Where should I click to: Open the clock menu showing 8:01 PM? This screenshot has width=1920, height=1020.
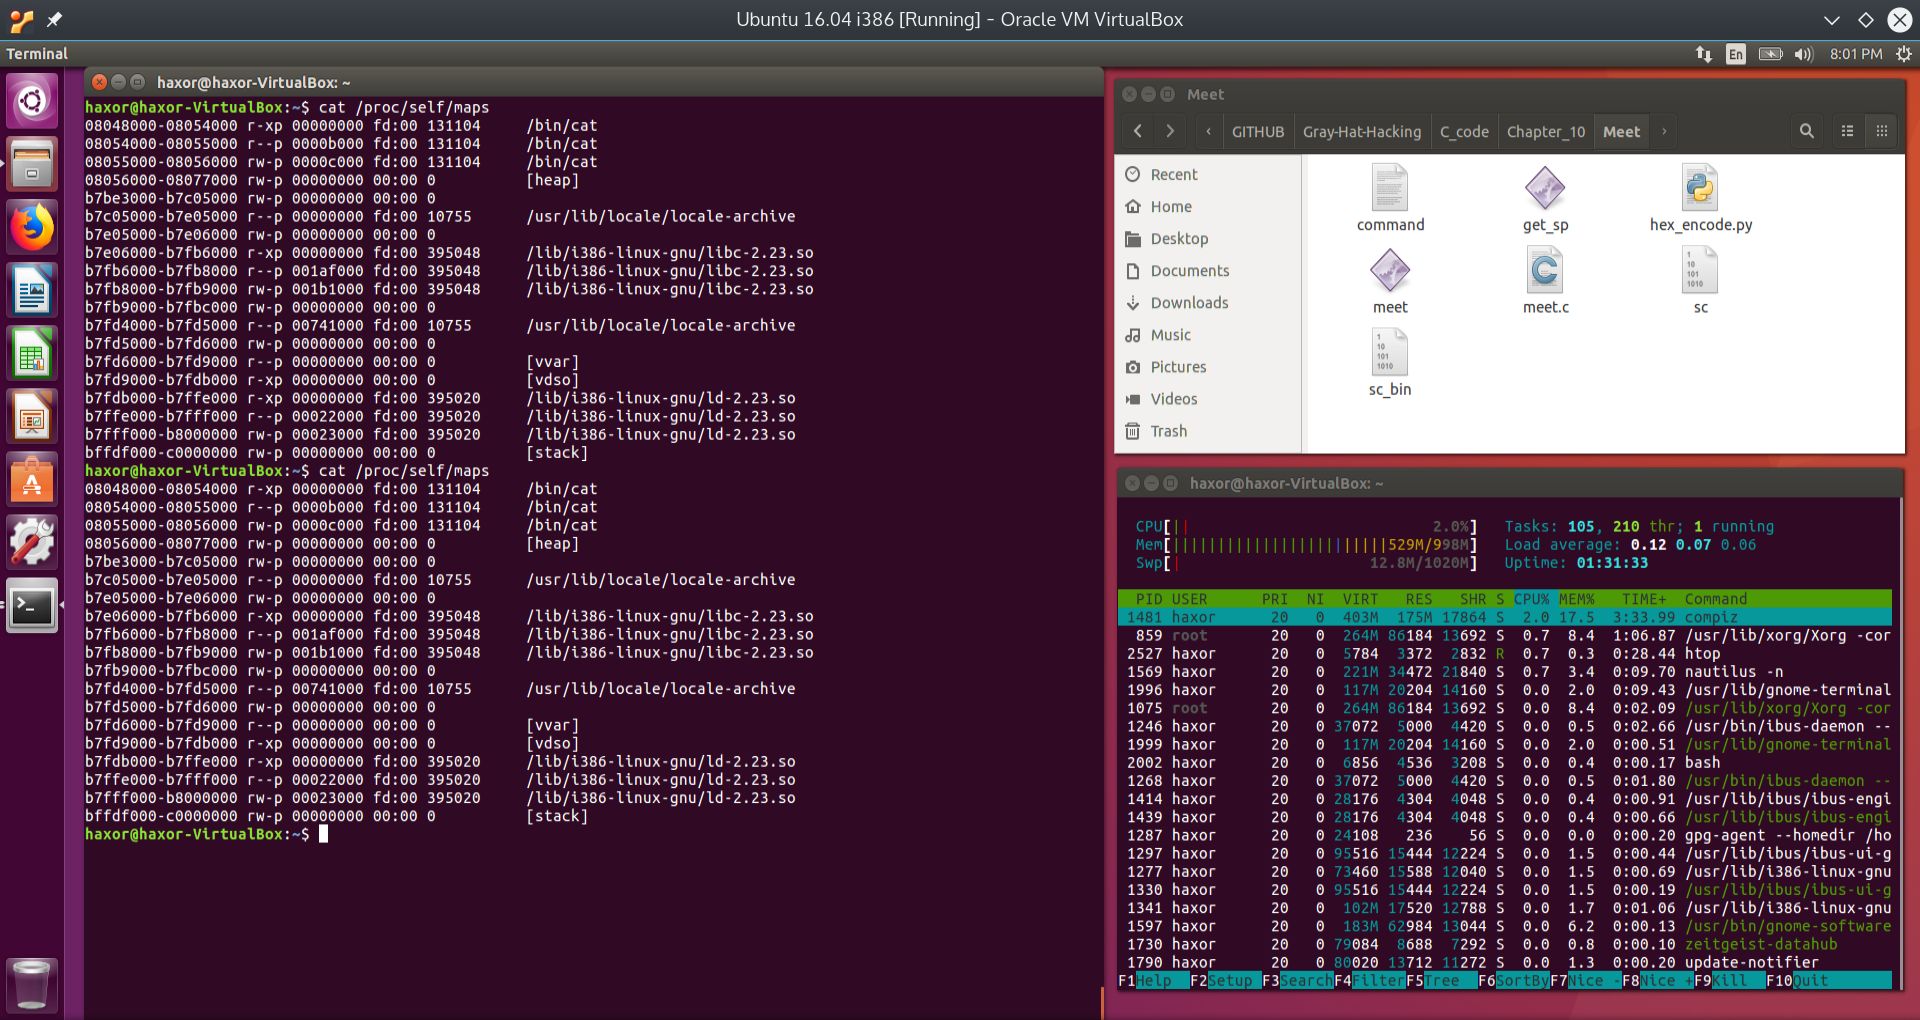(1855, 54)
